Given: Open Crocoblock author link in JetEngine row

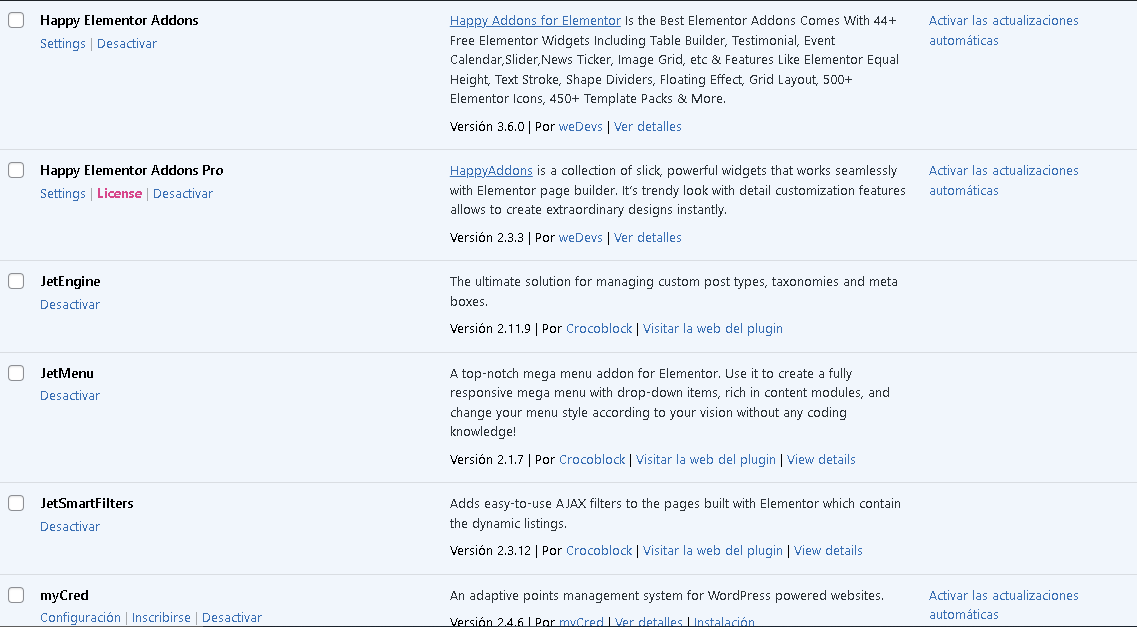Looking at the screenshot, I should 599,329.
